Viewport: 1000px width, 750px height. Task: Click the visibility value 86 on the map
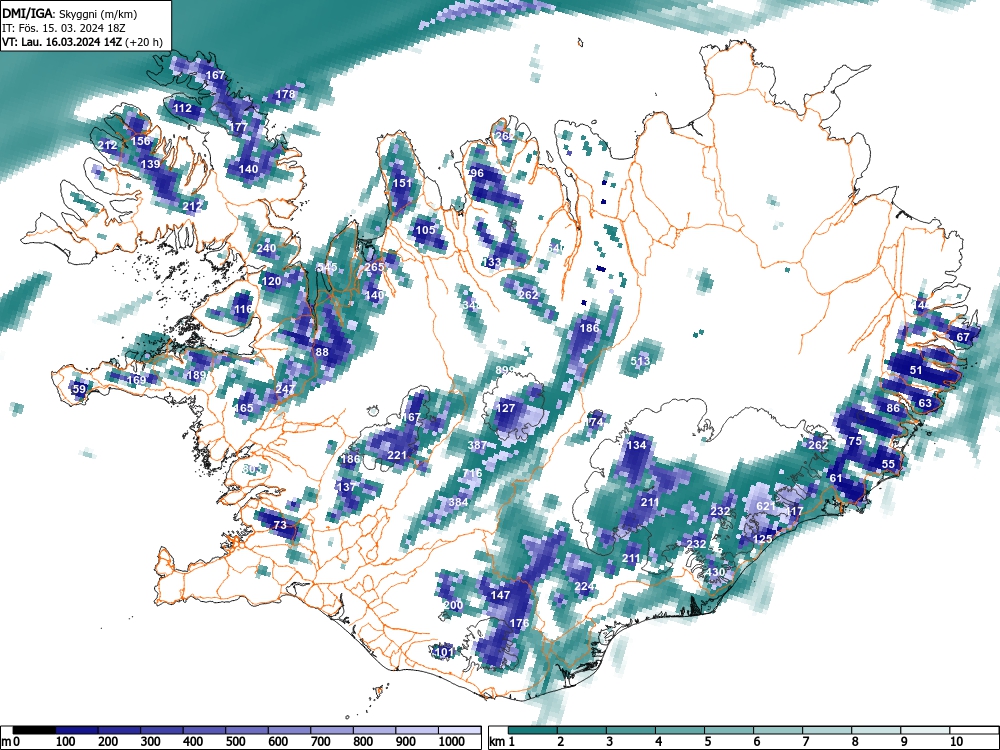[893, 408]
